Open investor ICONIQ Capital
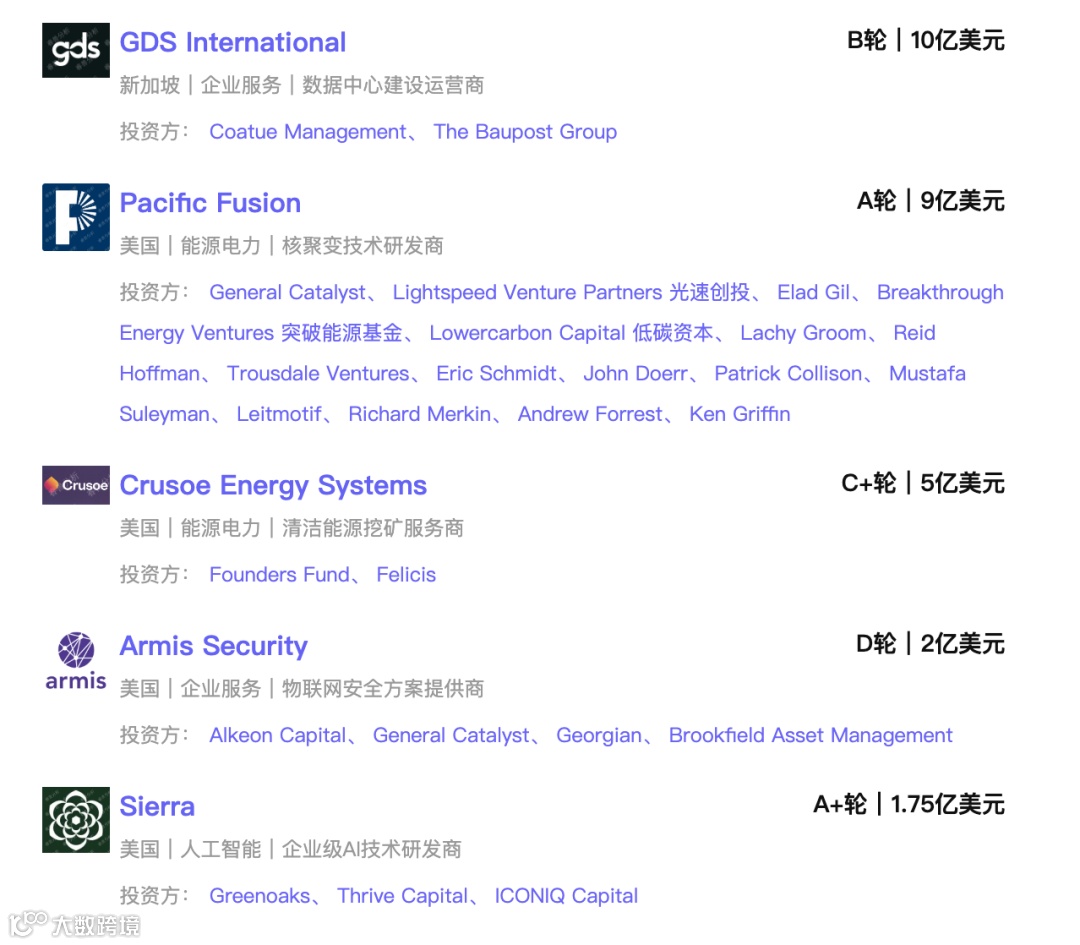The image size is (1080, 945). pyautogui.click(x=566, y=895)
